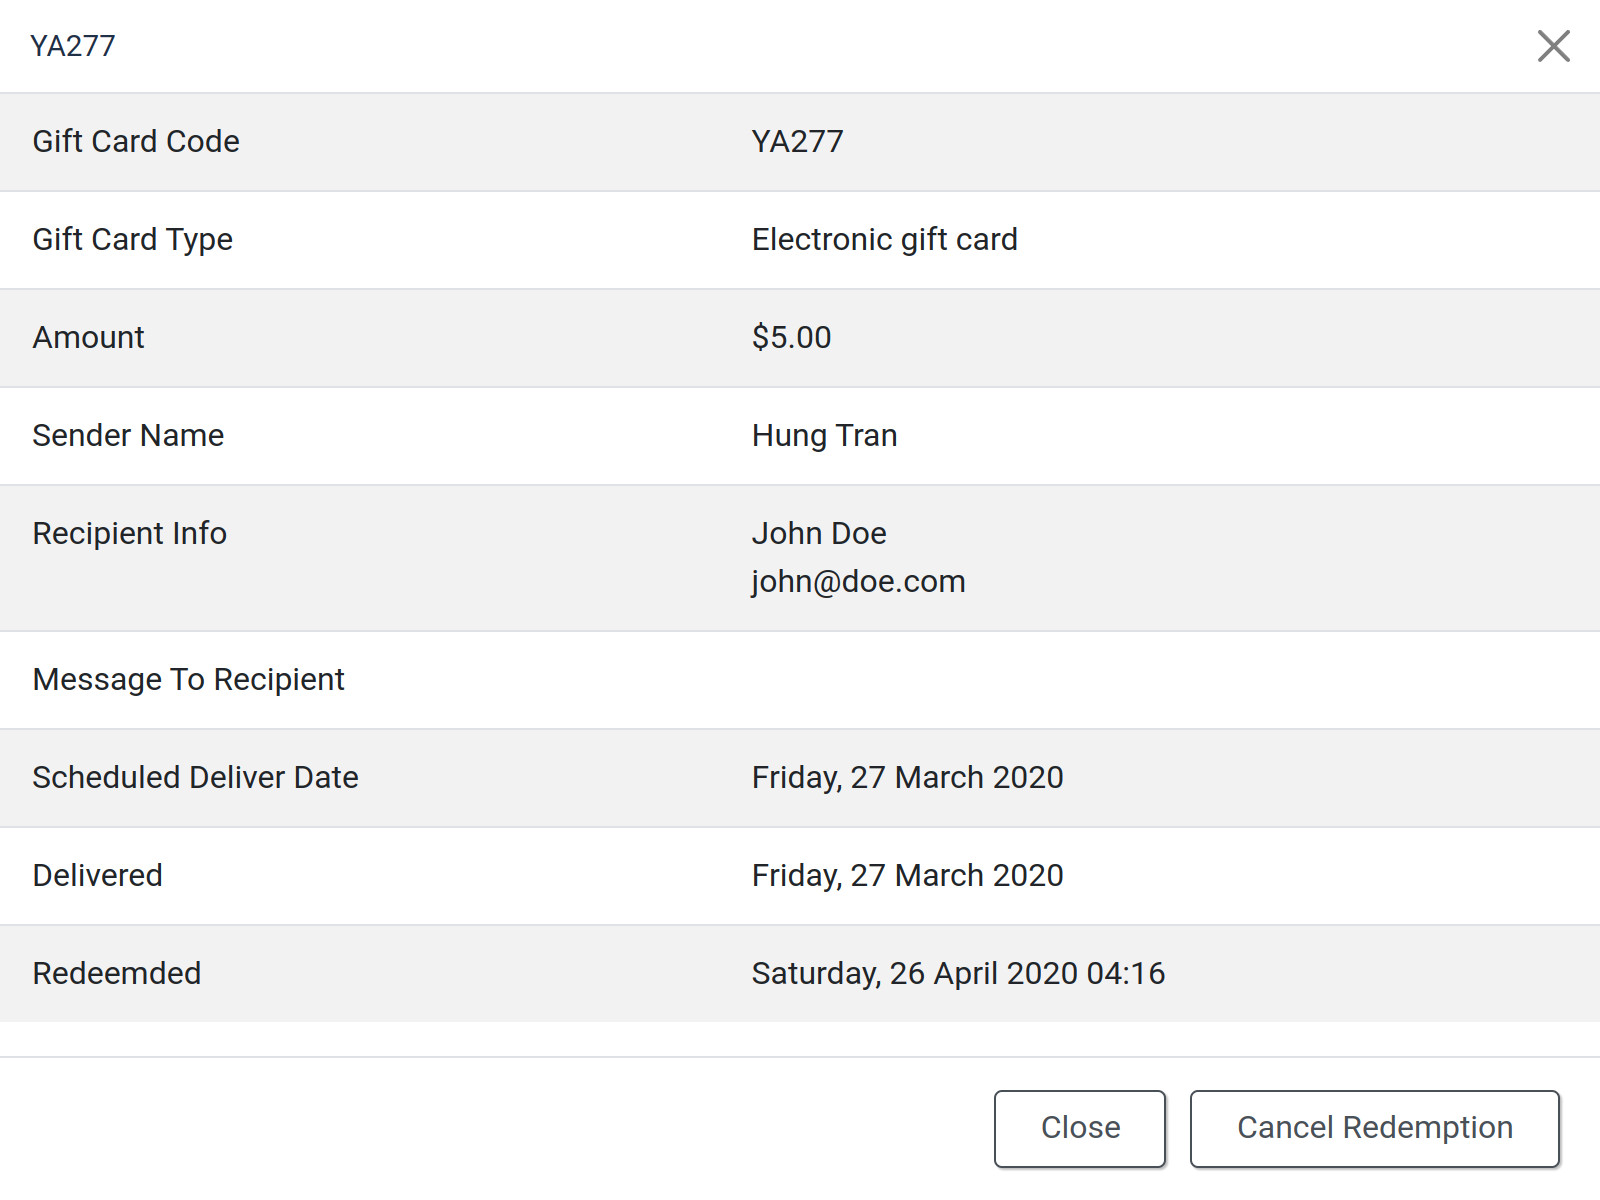Click the Recipient Info row label

coord(128,533)
